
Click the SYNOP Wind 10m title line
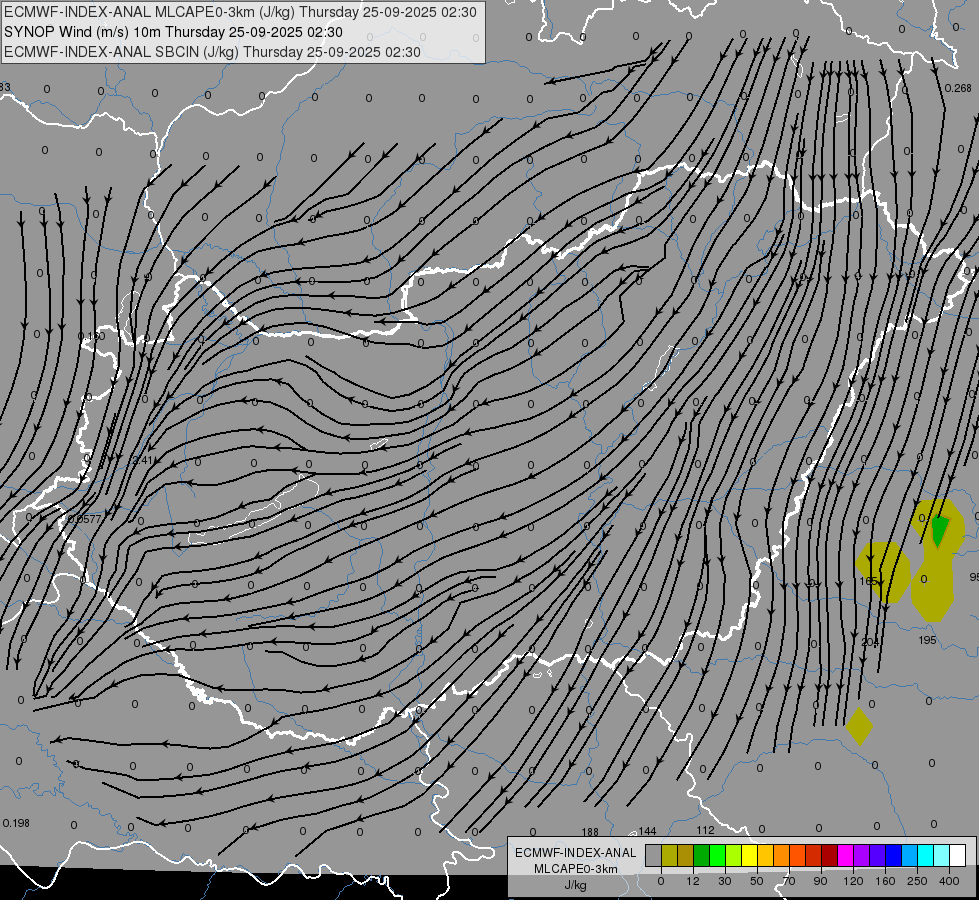coord(173,32)
